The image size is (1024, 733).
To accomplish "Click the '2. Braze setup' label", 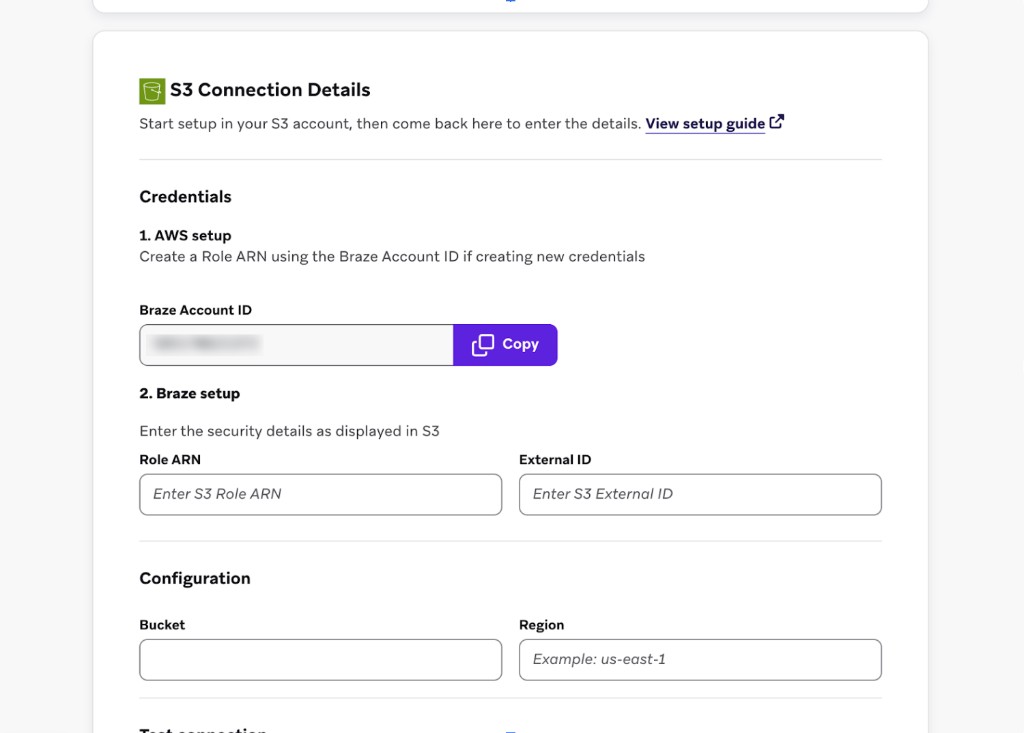I will point(189,393).
